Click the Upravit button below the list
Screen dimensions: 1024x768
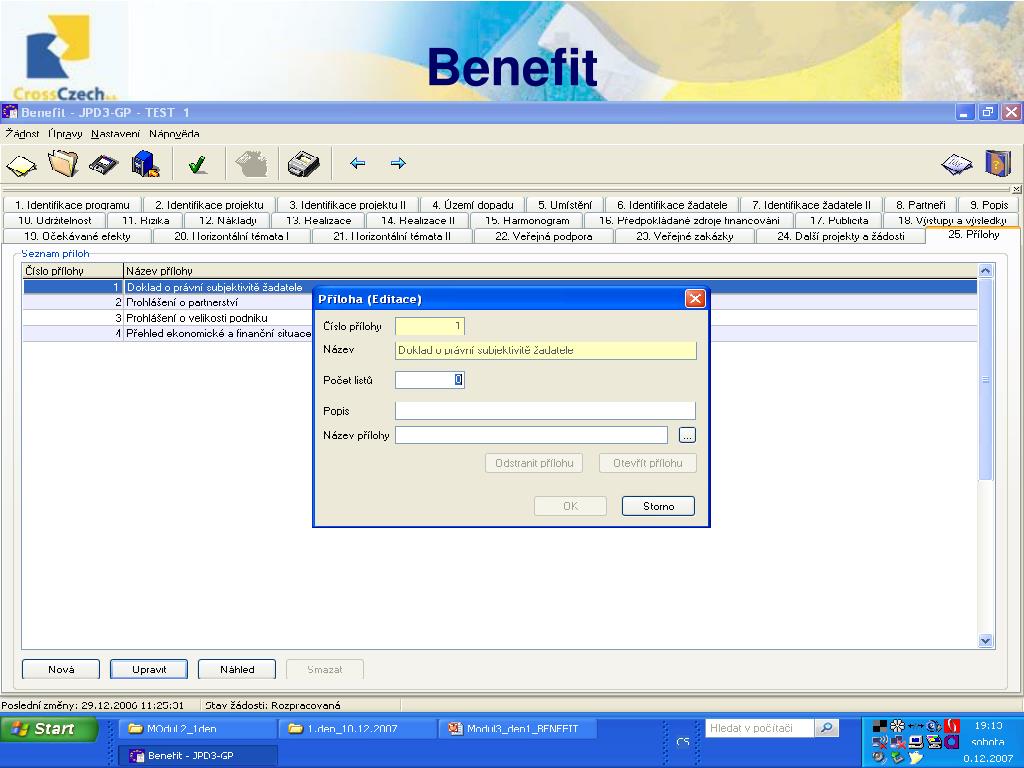tap(149, 669)
